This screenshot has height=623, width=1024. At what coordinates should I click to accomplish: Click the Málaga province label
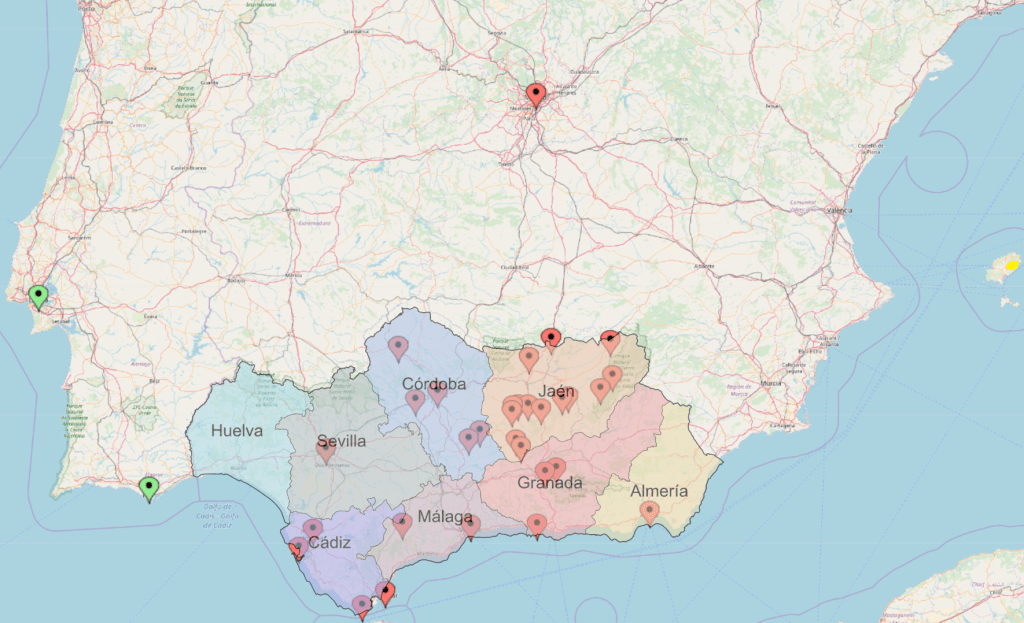pos(446,517)
